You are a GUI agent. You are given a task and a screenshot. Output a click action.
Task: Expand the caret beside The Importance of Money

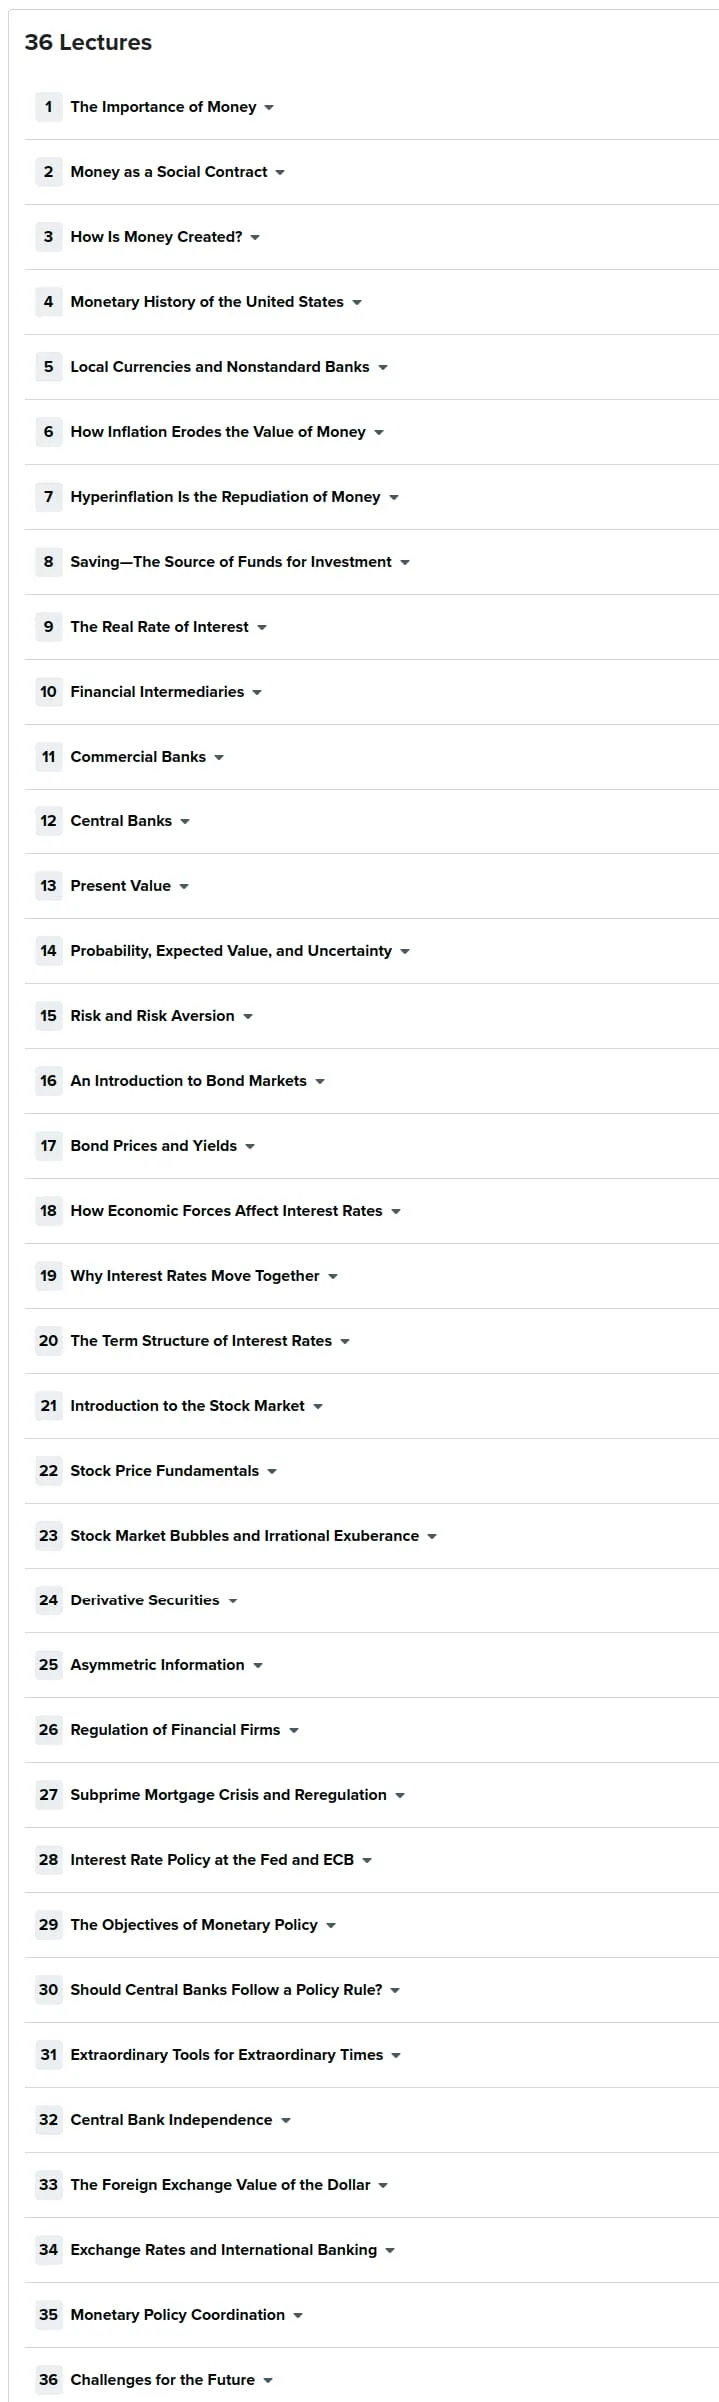pos(269,108)
